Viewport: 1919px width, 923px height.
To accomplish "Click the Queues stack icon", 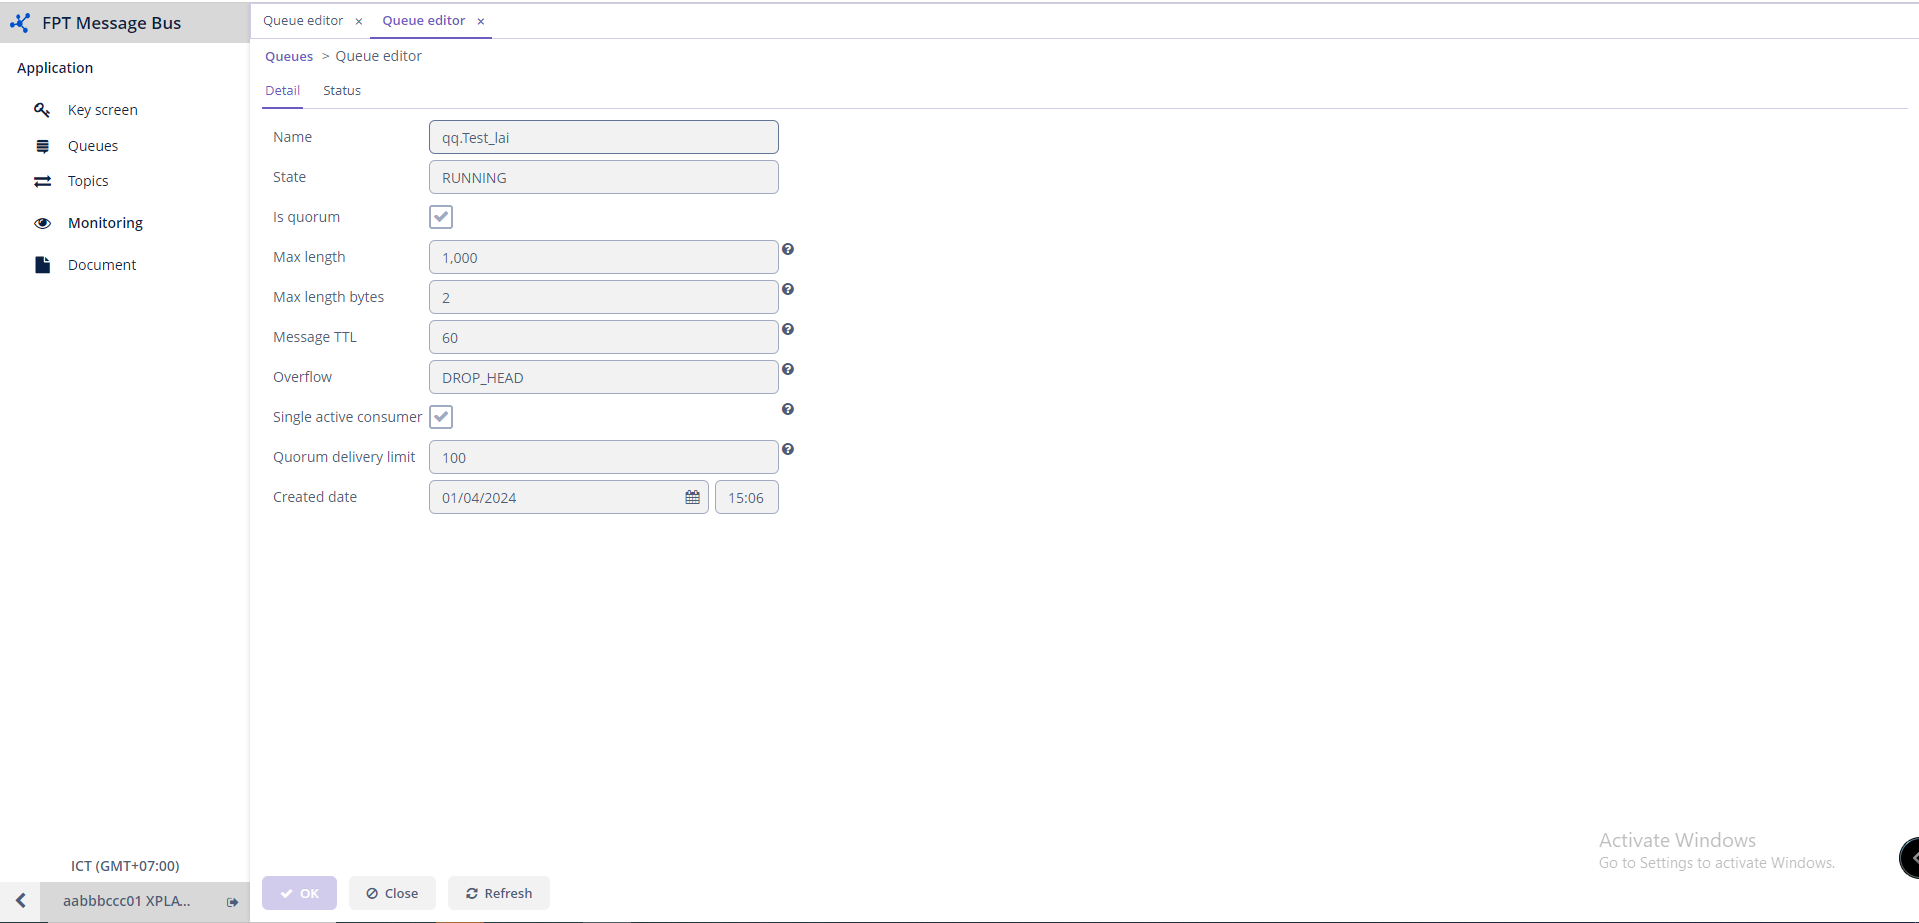I will [42, 146].
